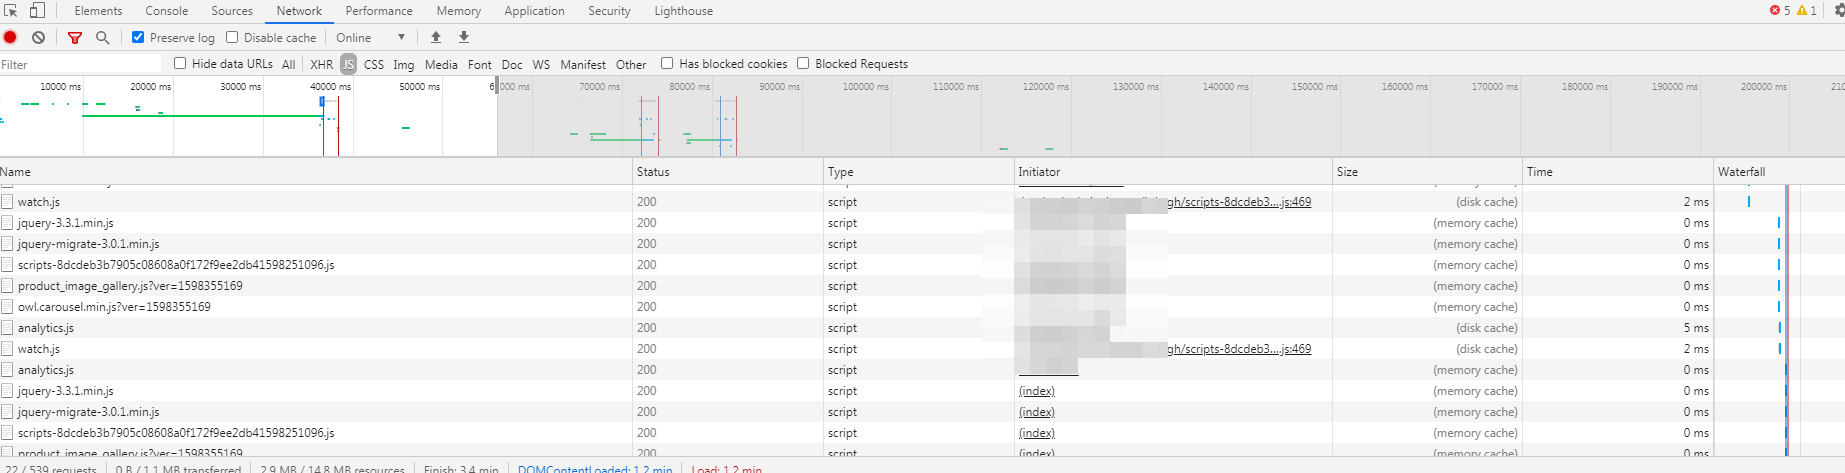Select the XHR request type filter

tap(321, 64)
